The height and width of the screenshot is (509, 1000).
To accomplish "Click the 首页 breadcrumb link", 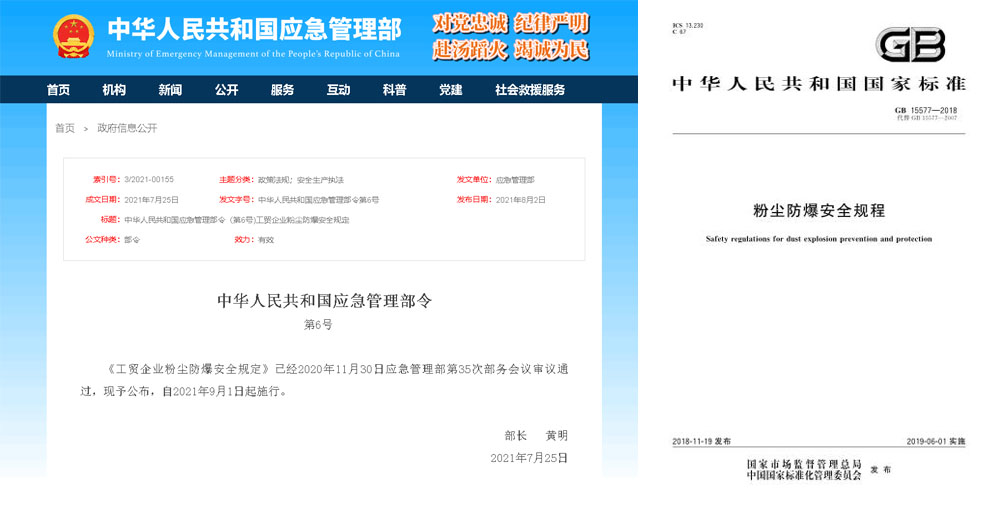I will [65, 128].
